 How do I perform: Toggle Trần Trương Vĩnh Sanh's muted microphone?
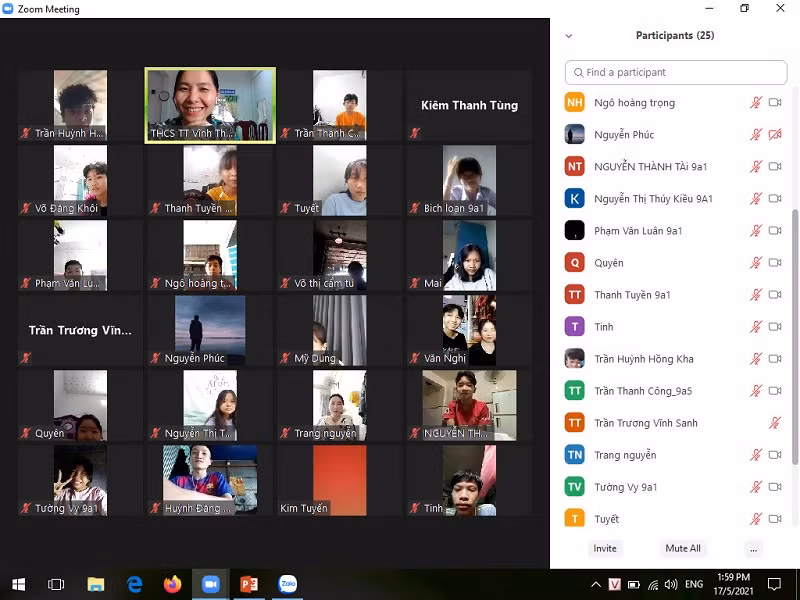point(775,423)
